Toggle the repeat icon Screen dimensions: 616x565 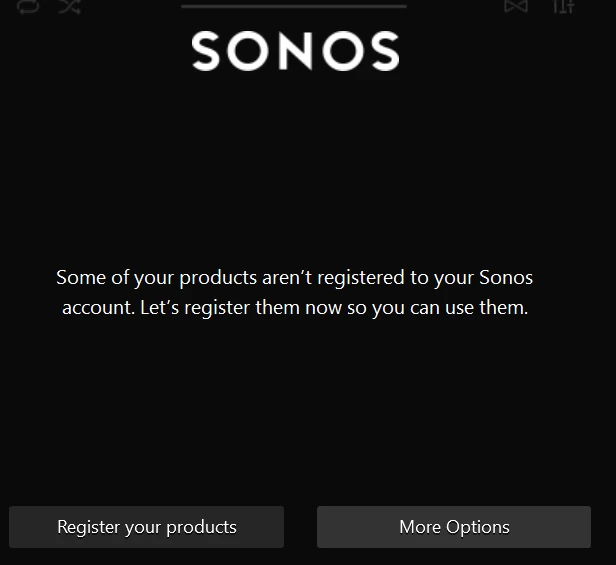[28, 6]
